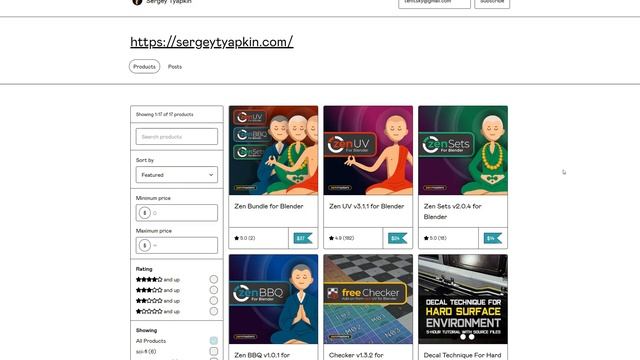
Task: Open the Hard Surface Environment decal thumbnail
Action: 463,299
